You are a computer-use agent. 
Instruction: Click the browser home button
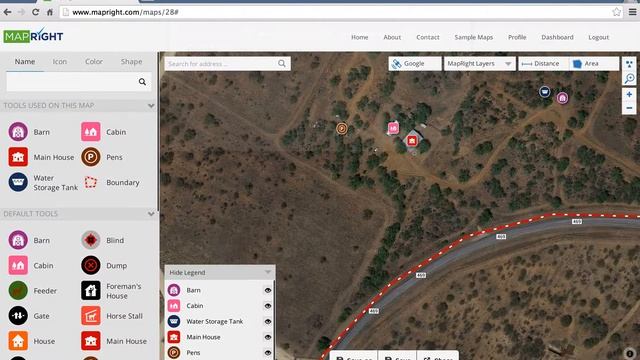(50, 12)
